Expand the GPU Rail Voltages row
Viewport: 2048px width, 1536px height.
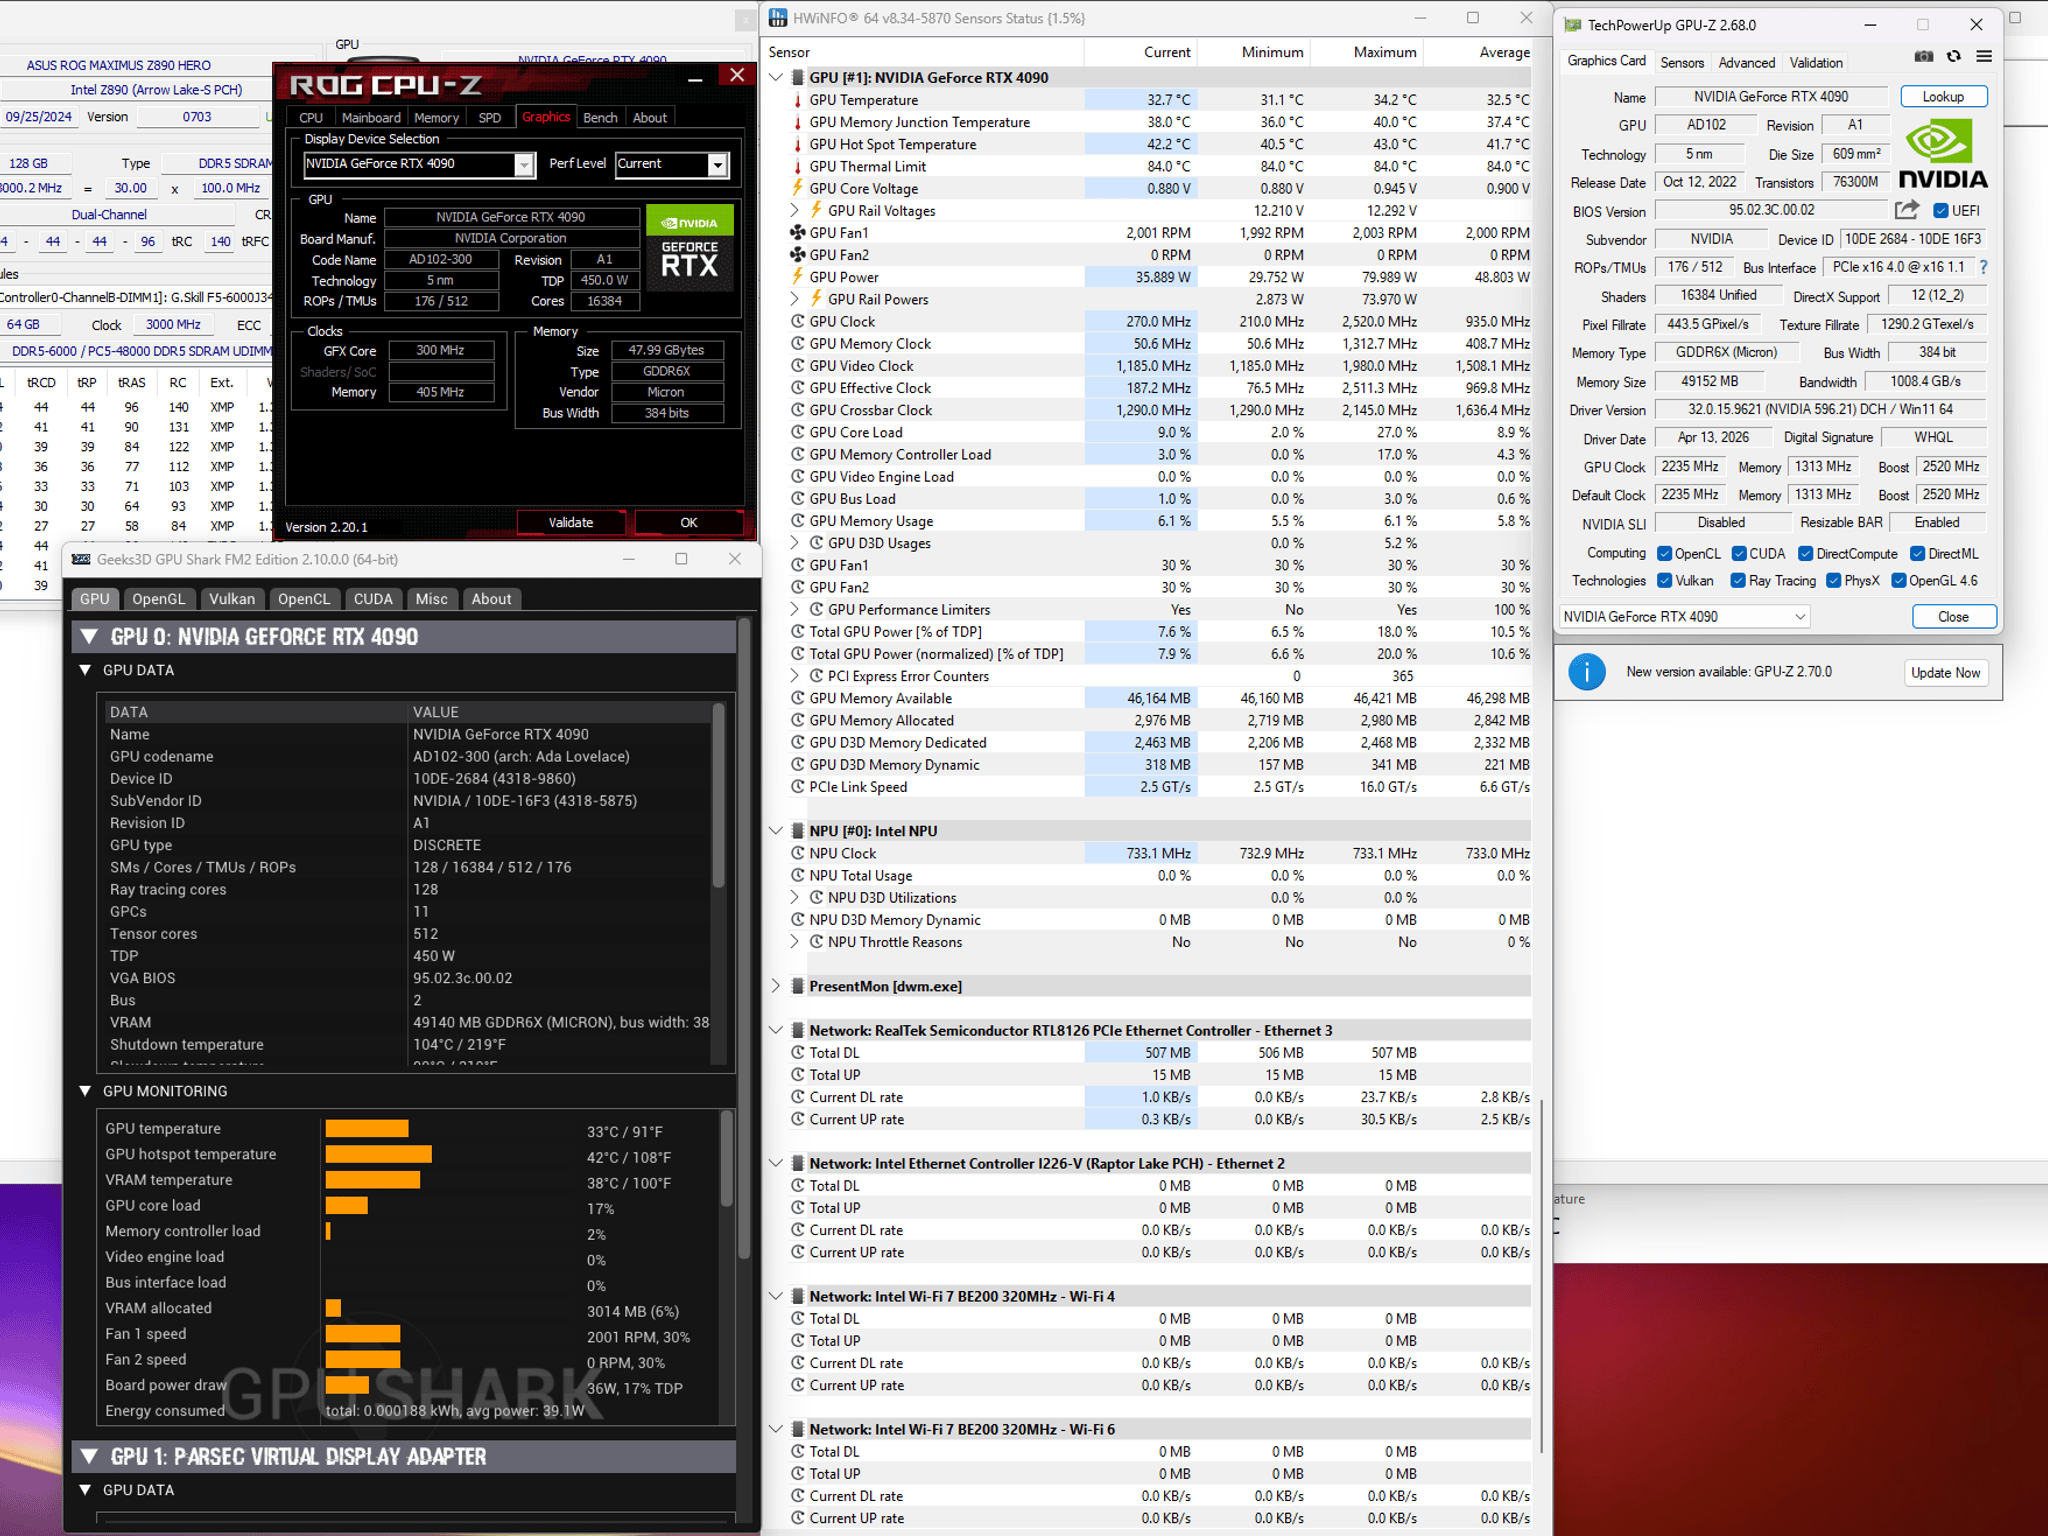pos(795,211)
